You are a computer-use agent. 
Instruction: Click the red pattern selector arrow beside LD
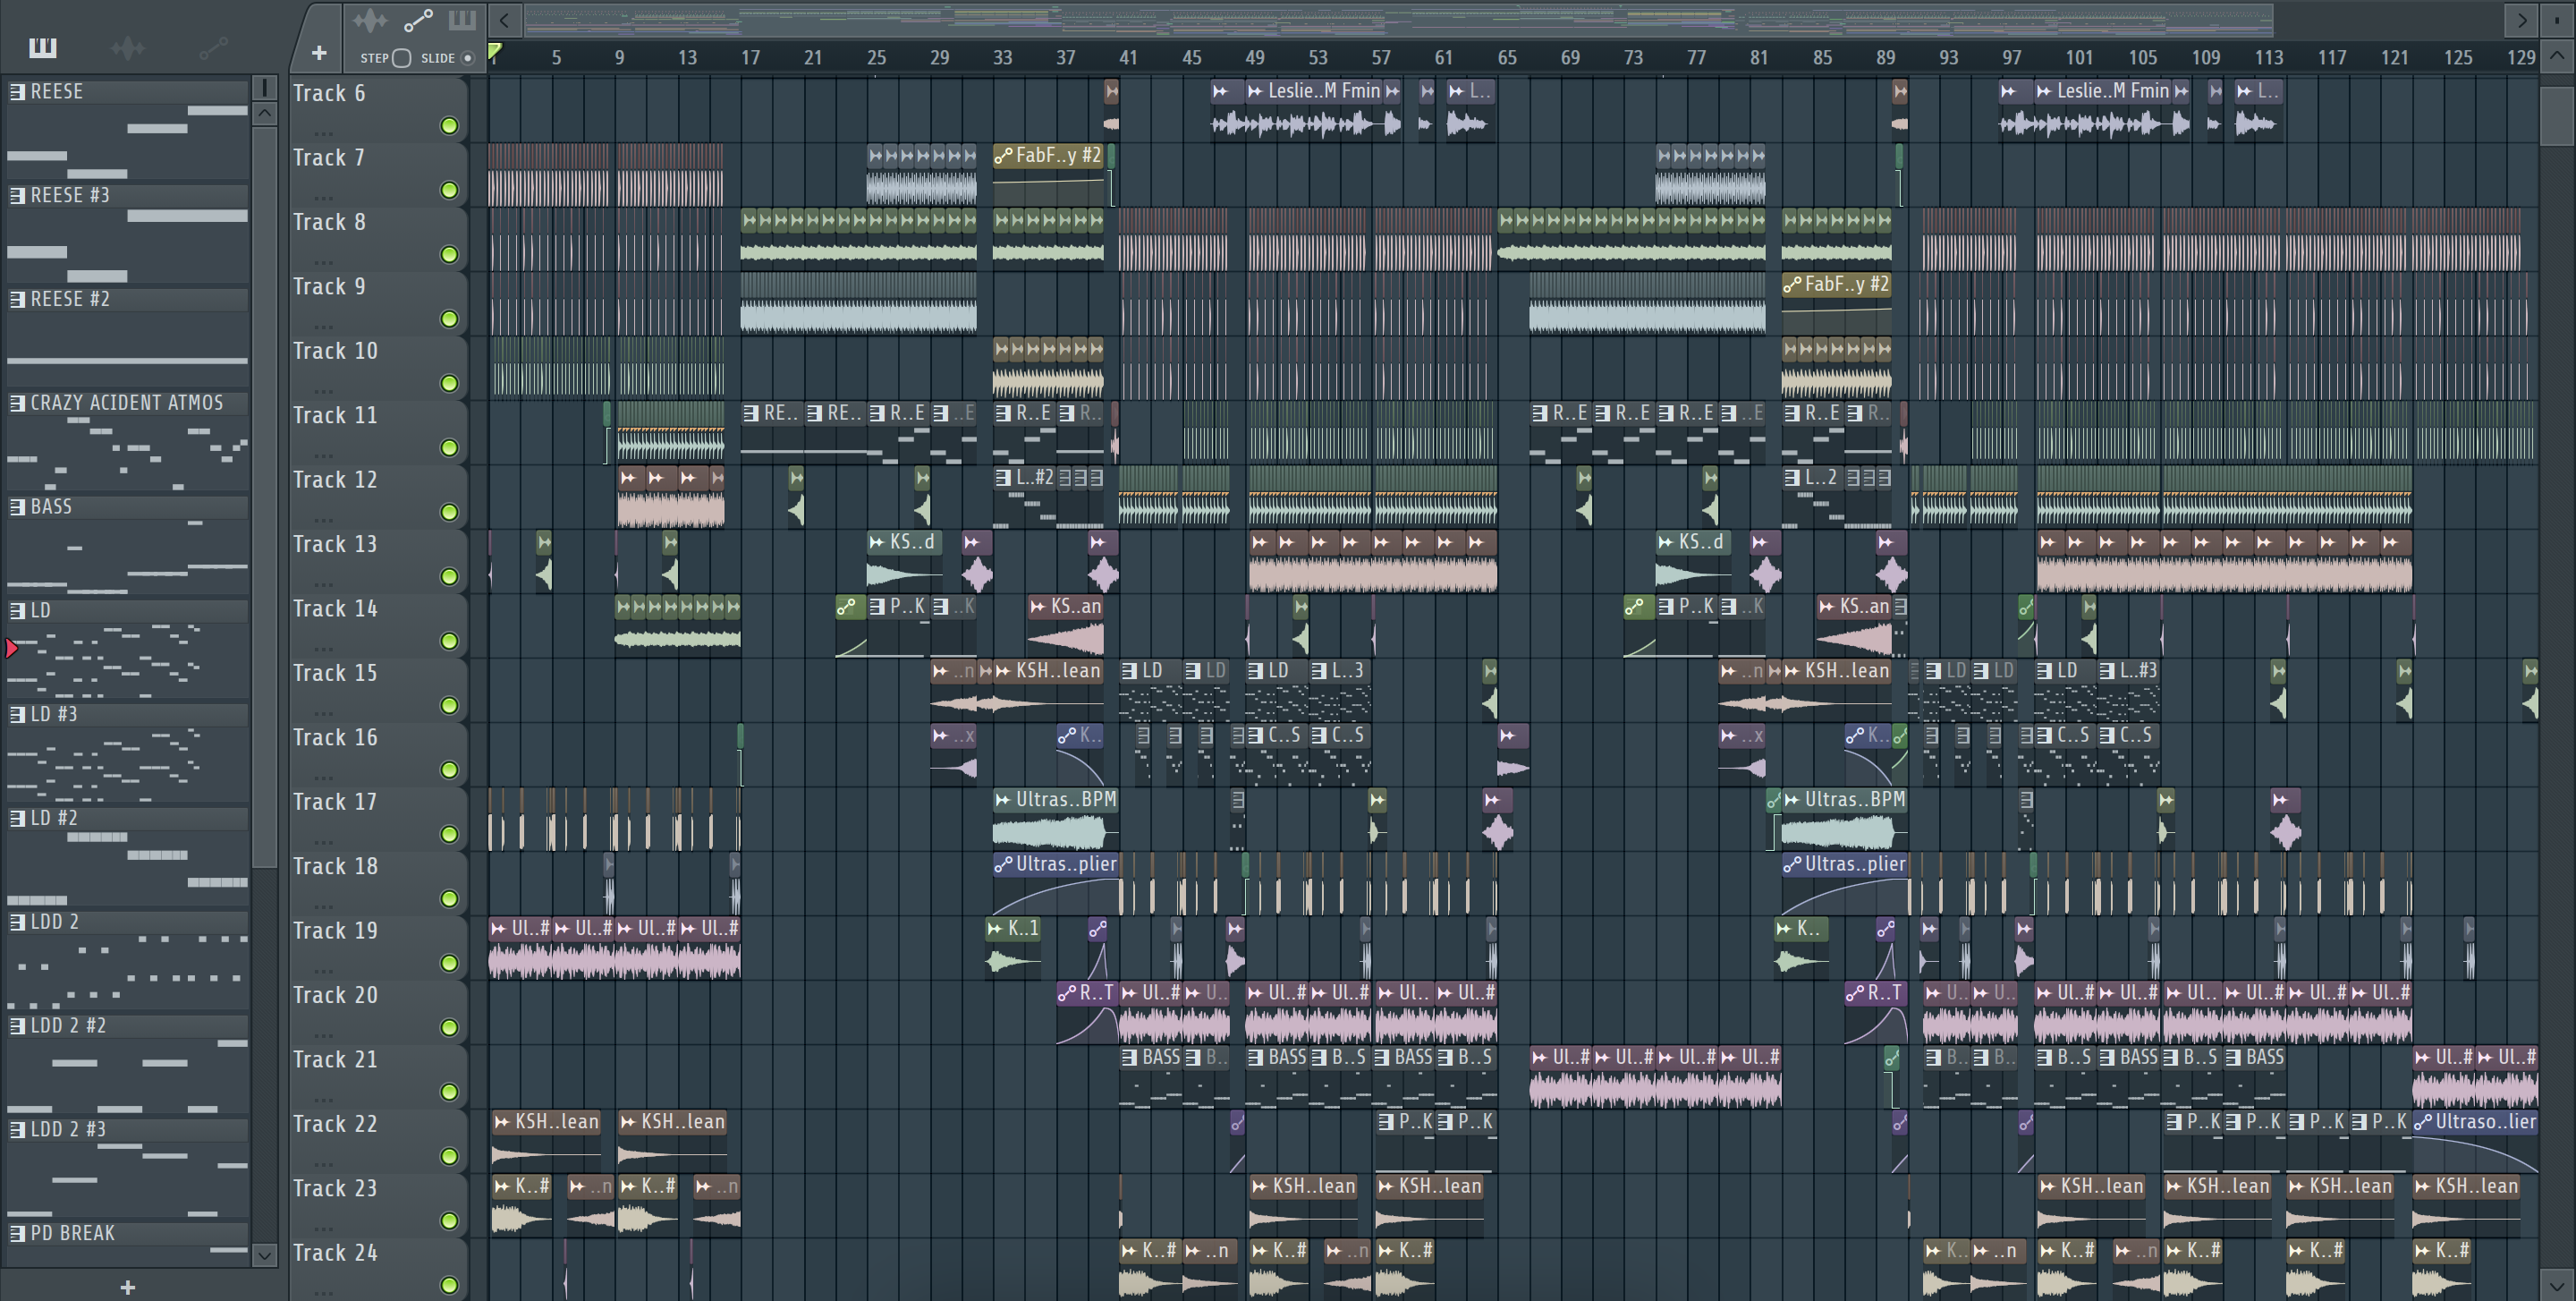pos(11,649)
